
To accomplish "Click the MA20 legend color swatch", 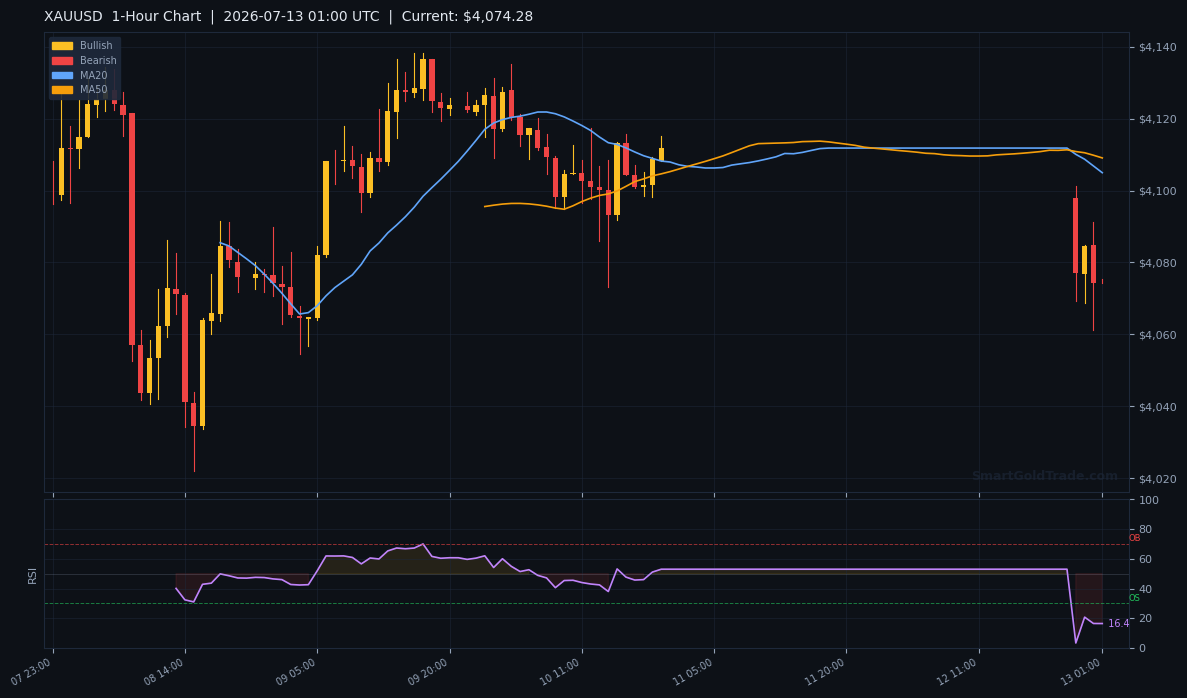I will point(62,75).
